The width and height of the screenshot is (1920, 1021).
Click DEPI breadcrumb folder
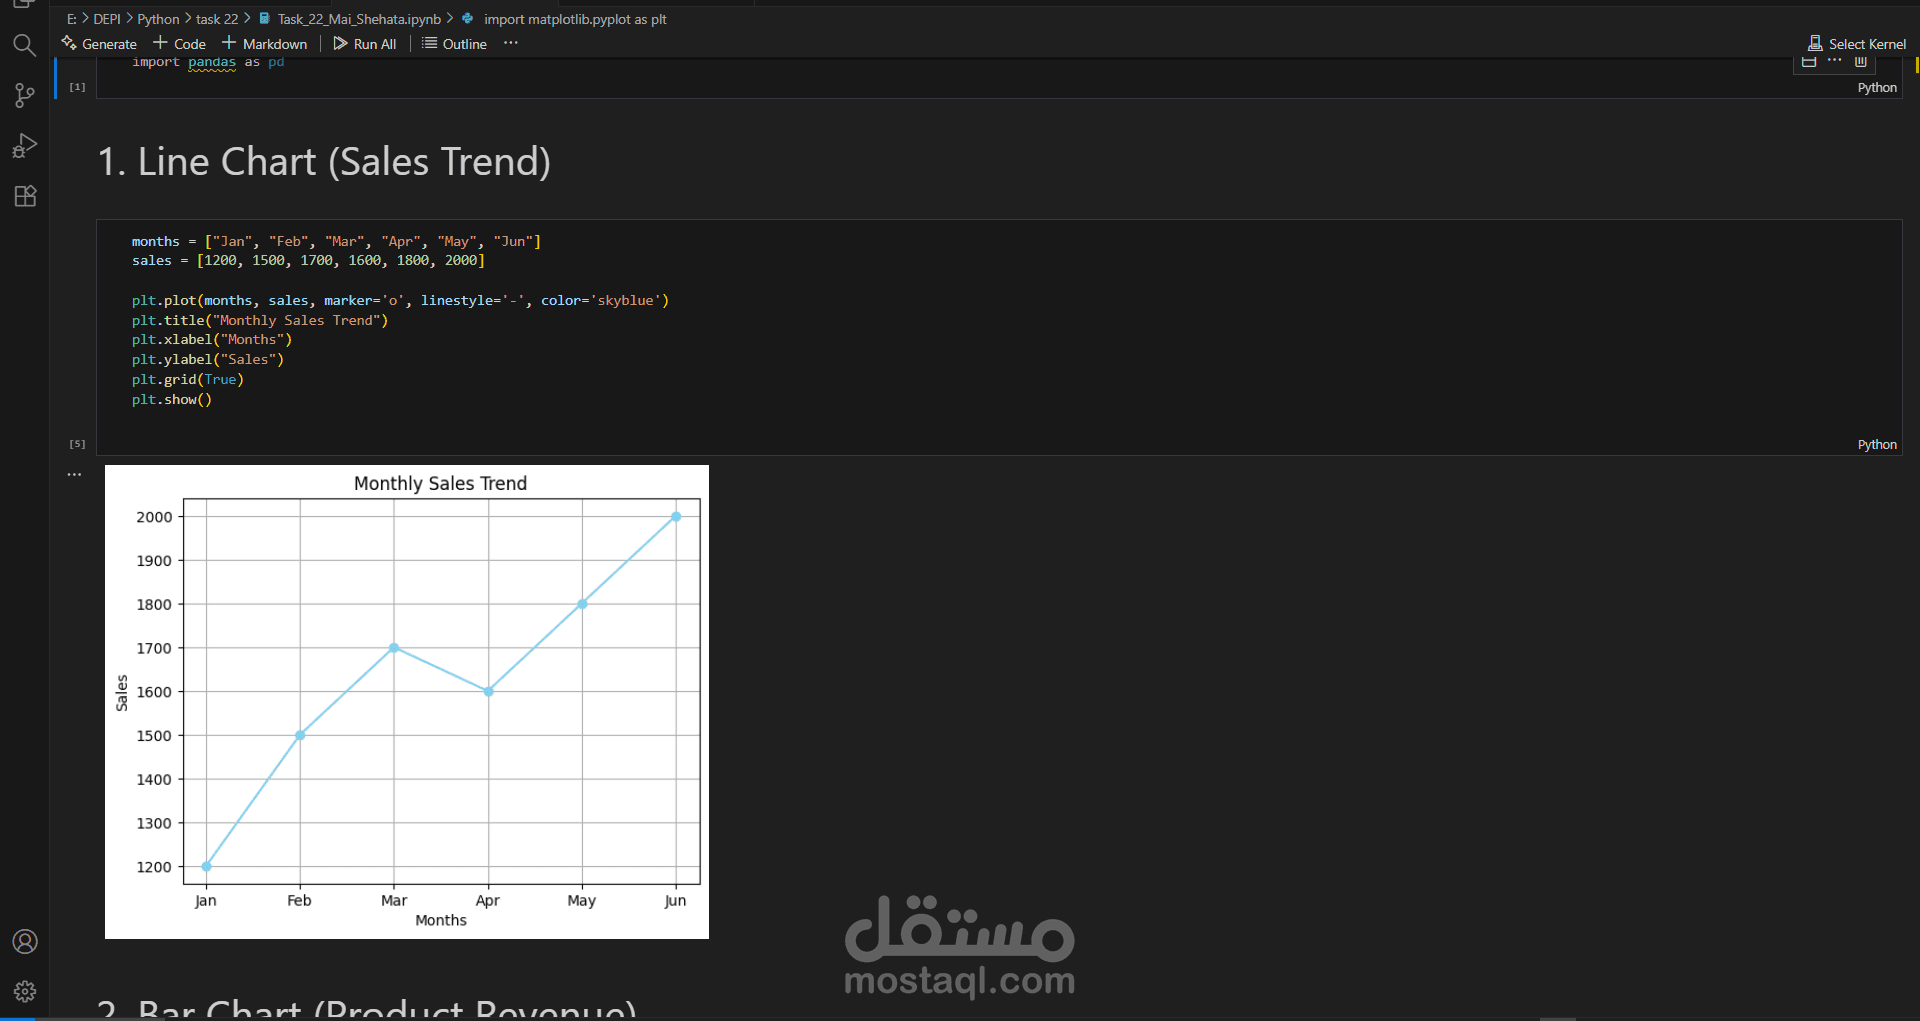point(107,19)
